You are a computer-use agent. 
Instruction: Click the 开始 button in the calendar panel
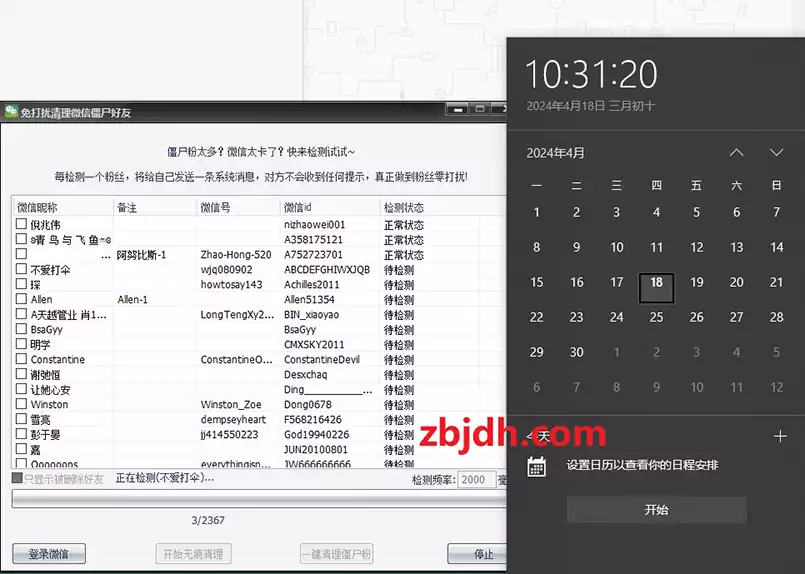click(x=656, y=510)
